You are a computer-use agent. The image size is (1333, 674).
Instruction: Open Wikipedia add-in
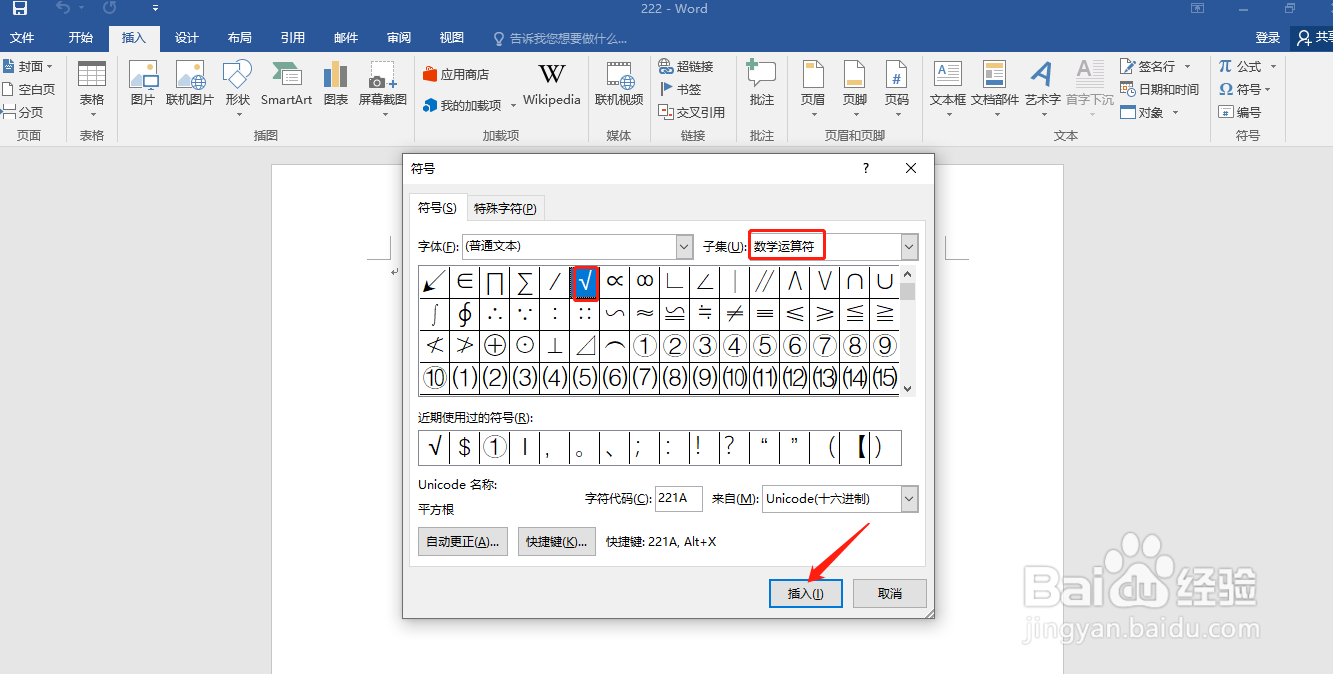point(552,85)
